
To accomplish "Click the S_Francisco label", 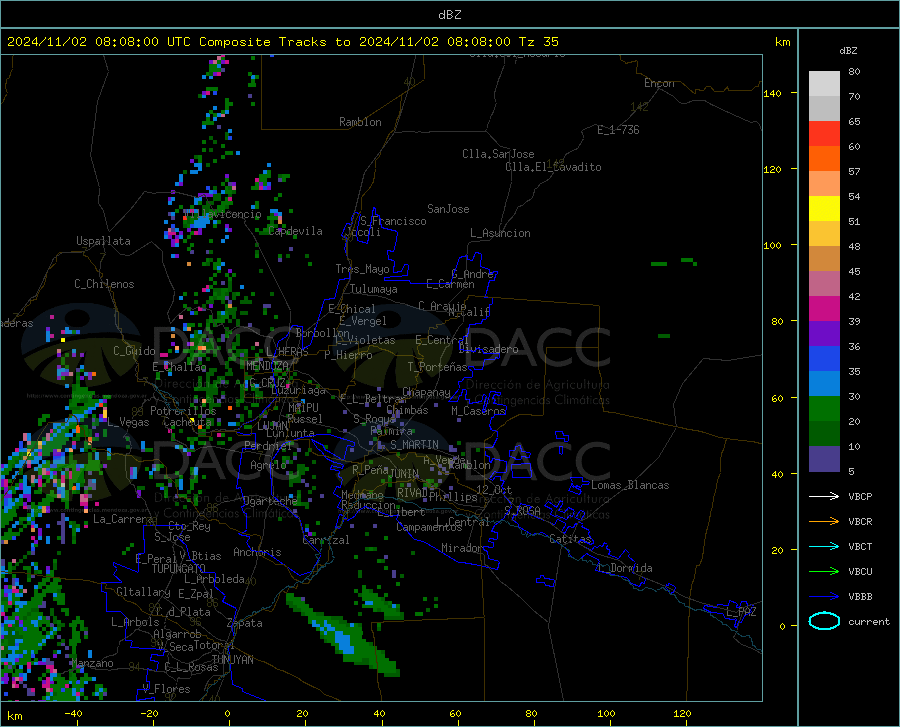I will (x=393, y=221).
